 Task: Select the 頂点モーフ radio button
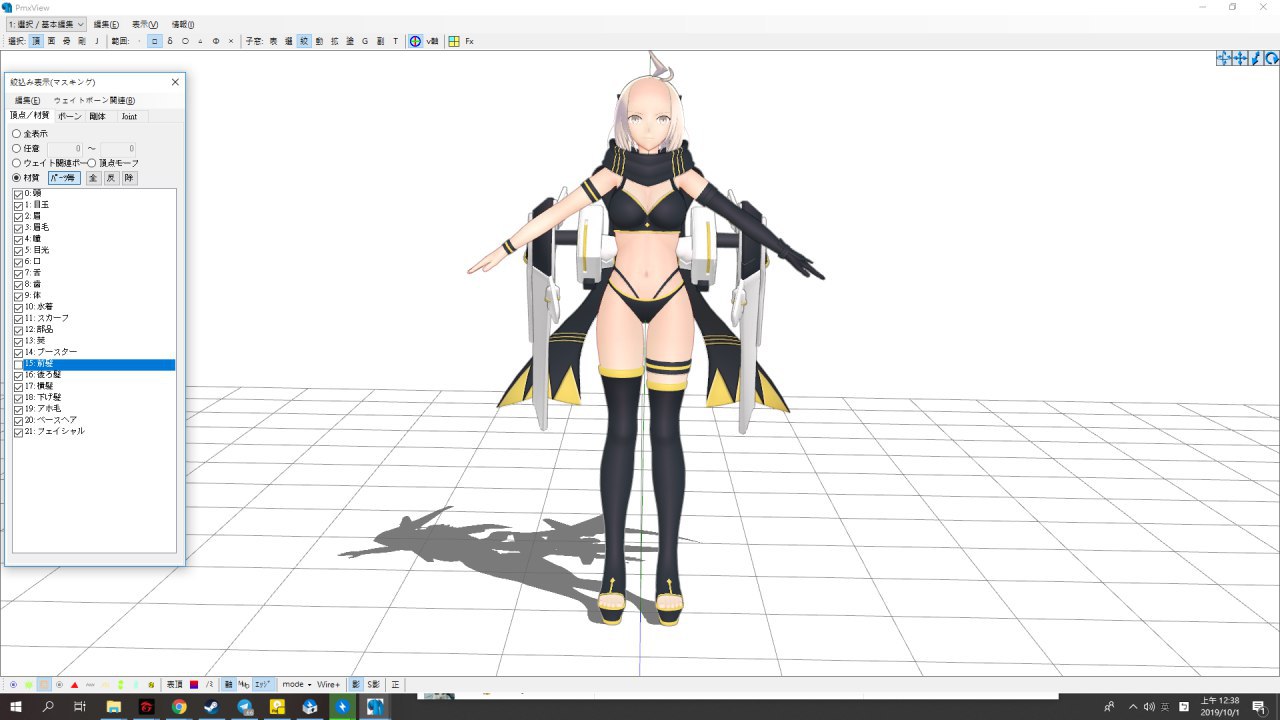92,163
